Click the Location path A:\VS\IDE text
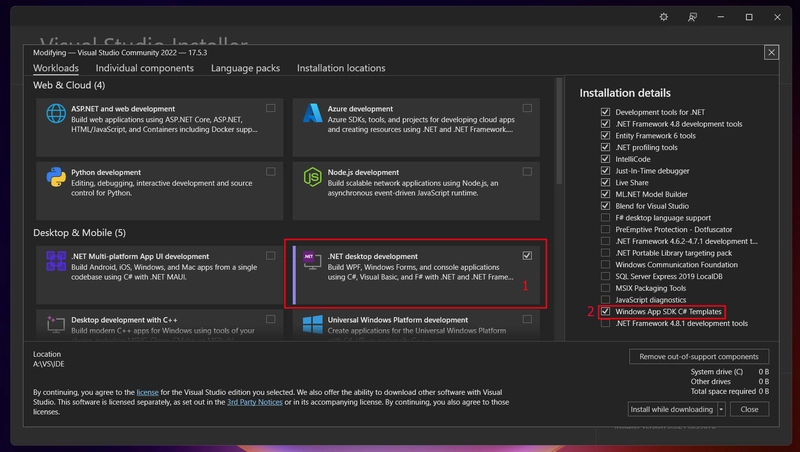The image size is (800, 452). pyautogui.click(x=48, y=364)
